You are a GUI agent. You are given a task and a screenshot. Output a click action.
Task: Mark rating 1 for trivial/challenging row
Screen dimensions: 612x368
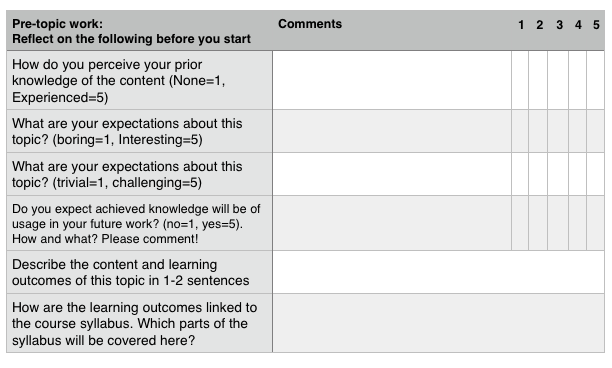point(520,174)
